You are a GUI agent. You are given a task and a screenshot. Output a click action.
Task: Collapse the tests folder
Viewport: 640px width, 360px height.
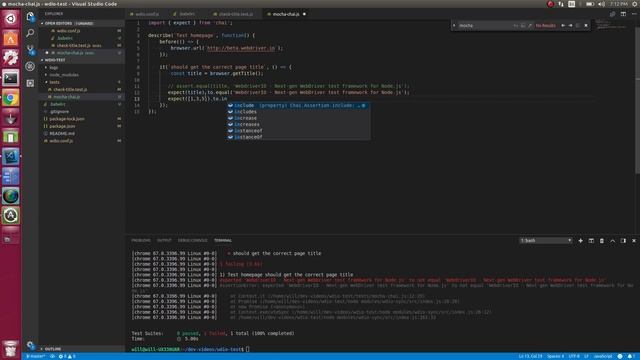pos(55,82)
